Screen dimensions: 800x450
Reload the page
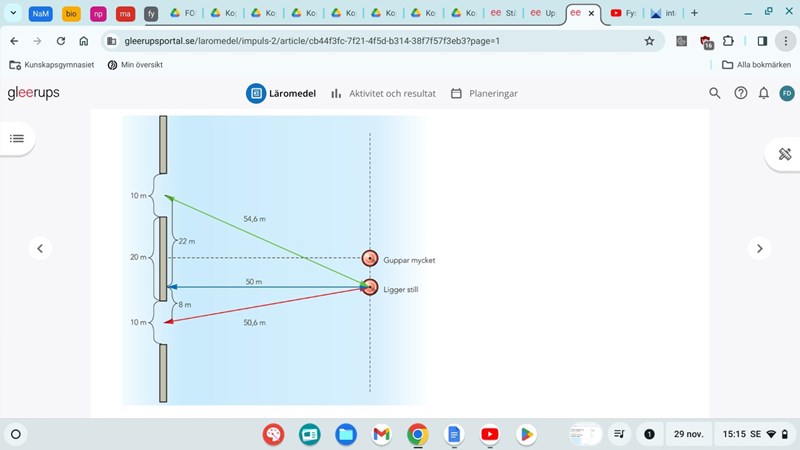coord(61,41)
